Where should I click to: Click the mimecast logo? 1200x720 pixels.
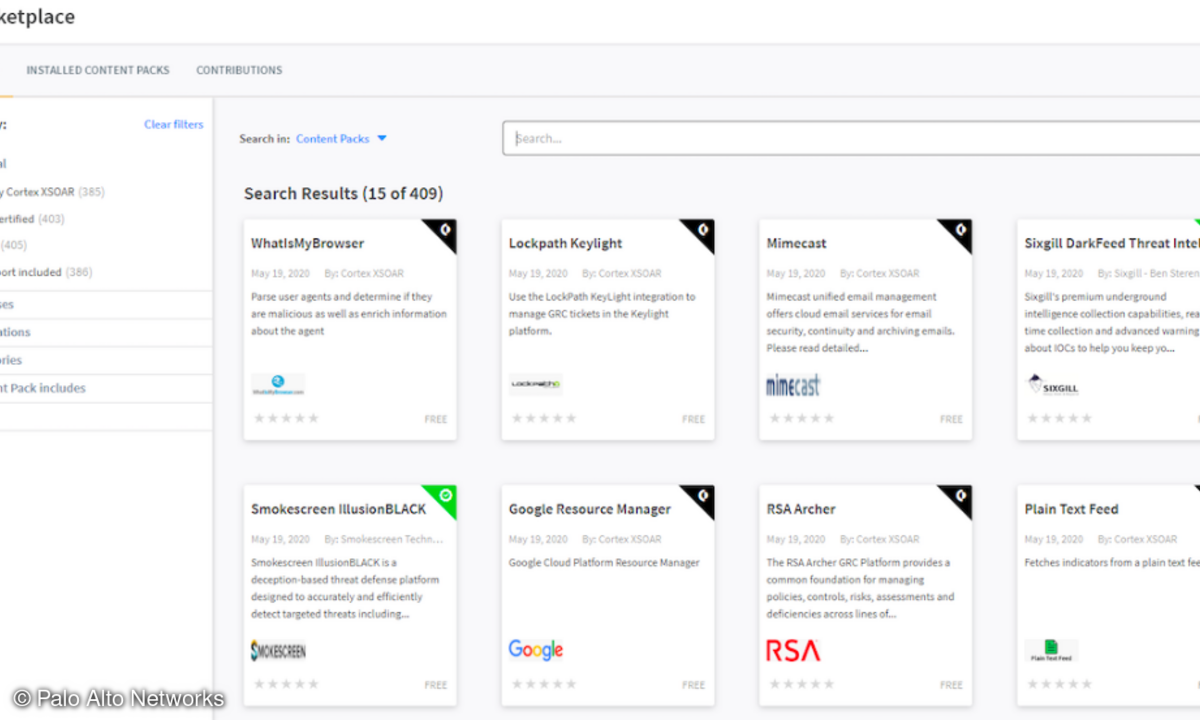(793, 385)
